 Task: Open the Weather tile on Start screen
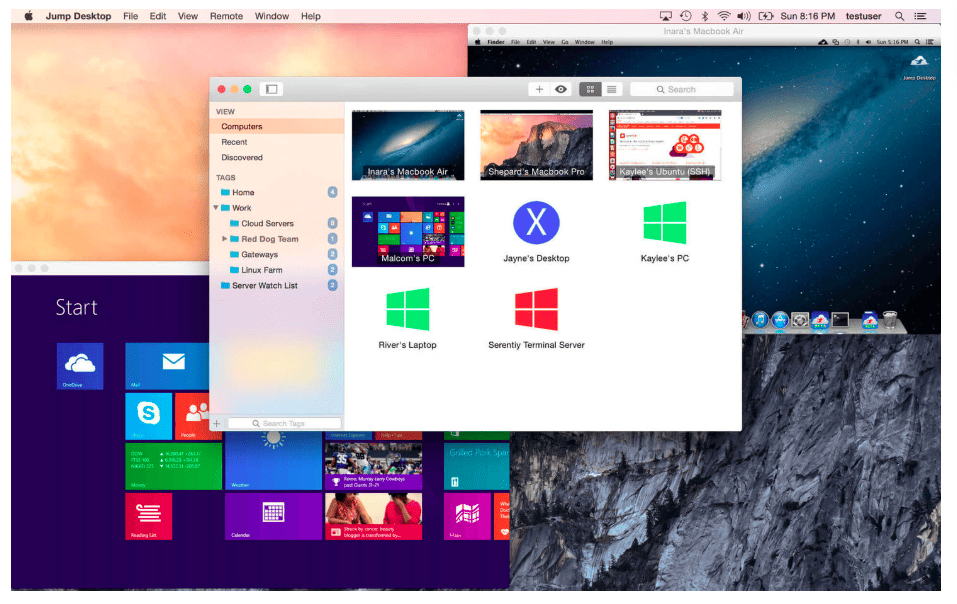tap(273, 461)
